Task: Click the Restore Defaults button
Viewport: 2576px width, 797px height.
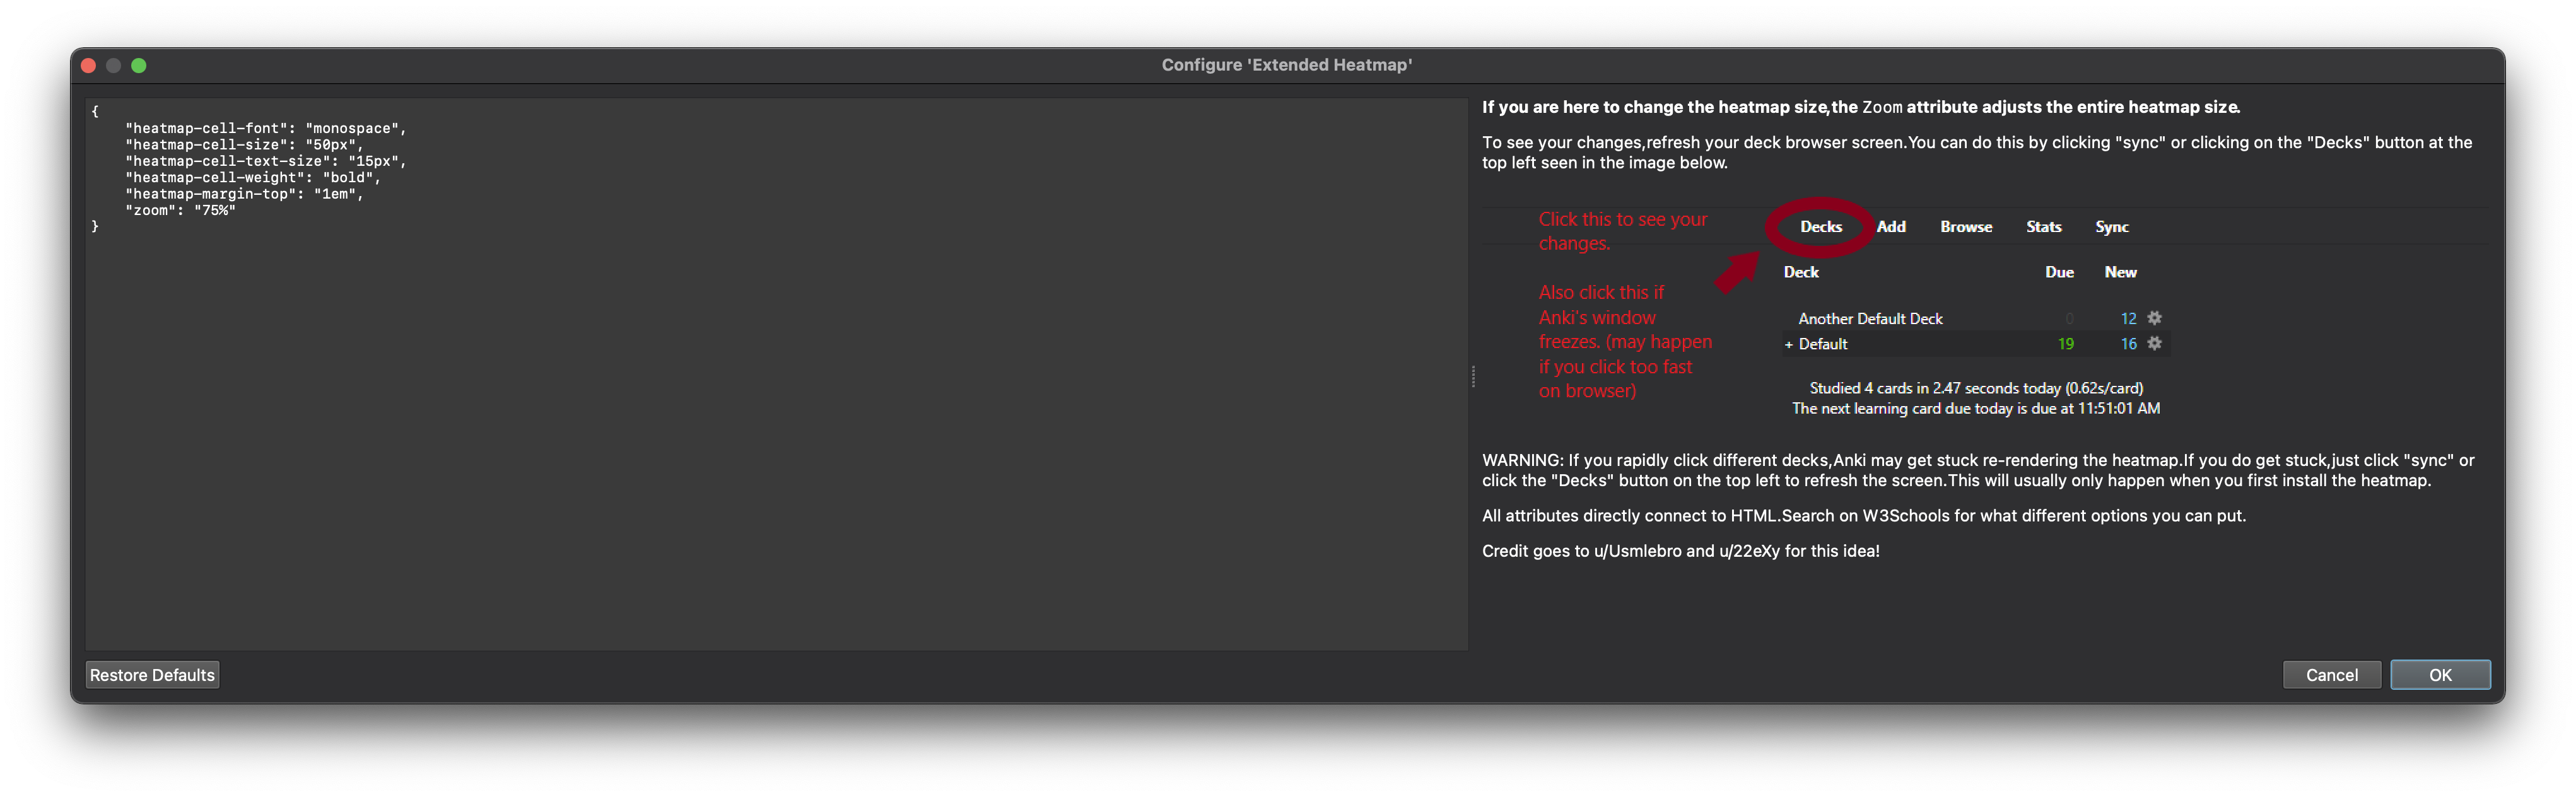Action: click(152, 675)
